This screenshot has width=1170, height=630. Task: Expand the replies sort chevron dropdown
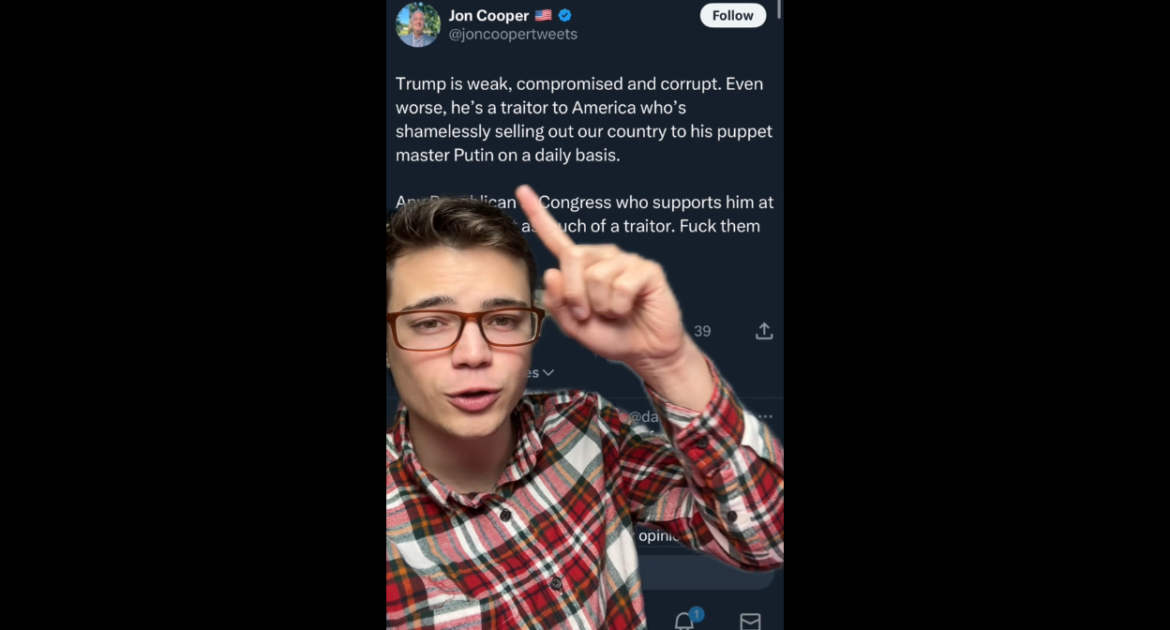point(548,372)
